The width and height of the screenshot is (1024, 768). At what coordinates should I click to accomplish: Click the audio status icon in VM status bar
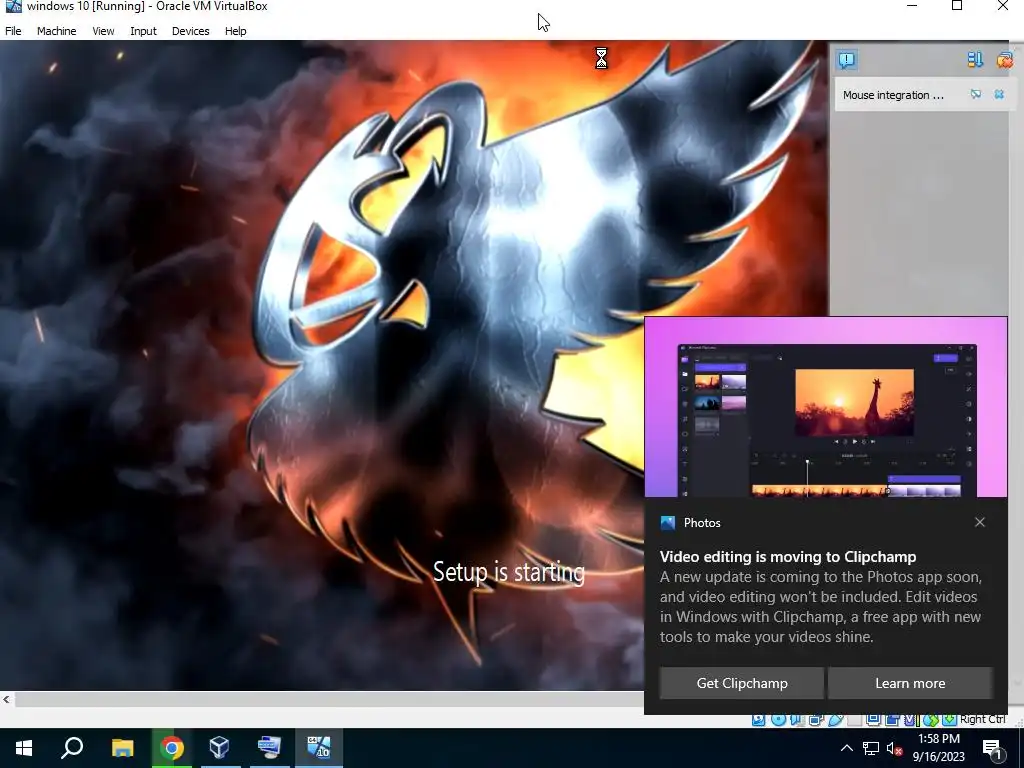click(x=797, y=720)
